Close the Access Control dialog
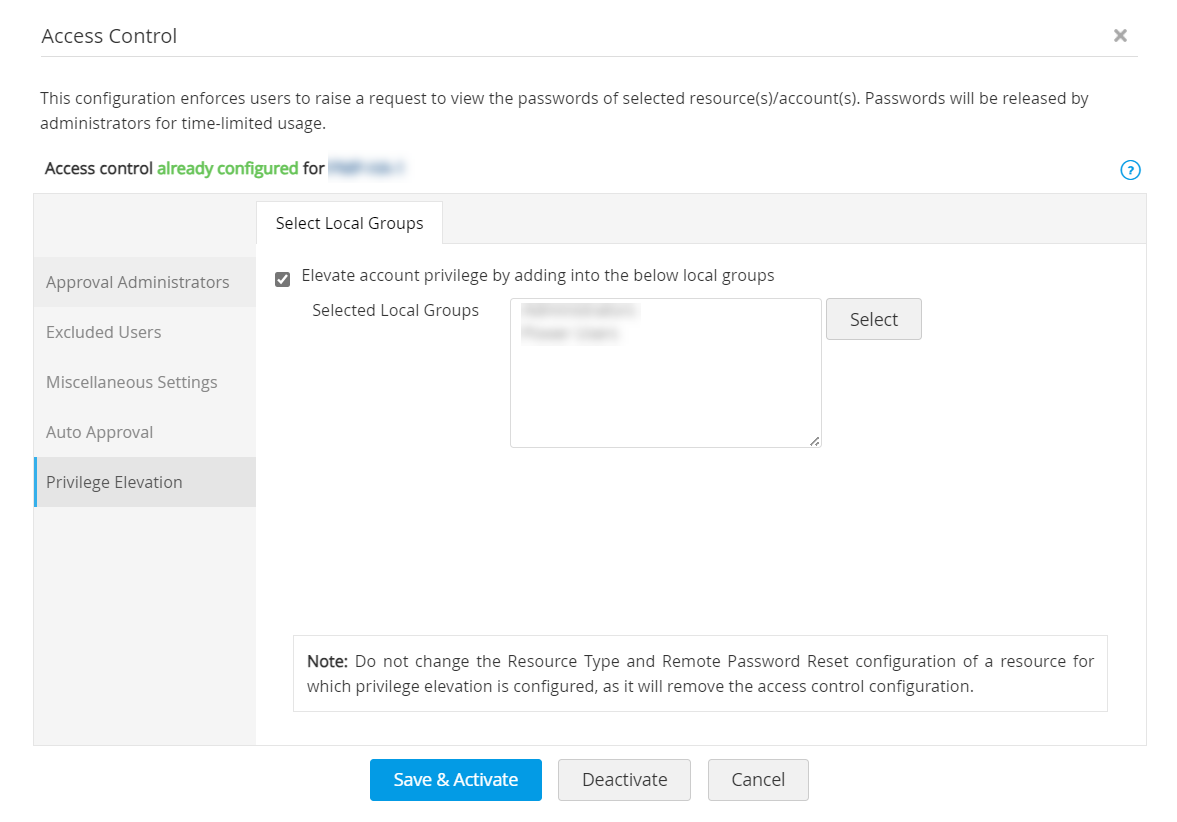The height and width of the screenshot is (822, 1177). pyautogui.click(x=1120, y=36)
